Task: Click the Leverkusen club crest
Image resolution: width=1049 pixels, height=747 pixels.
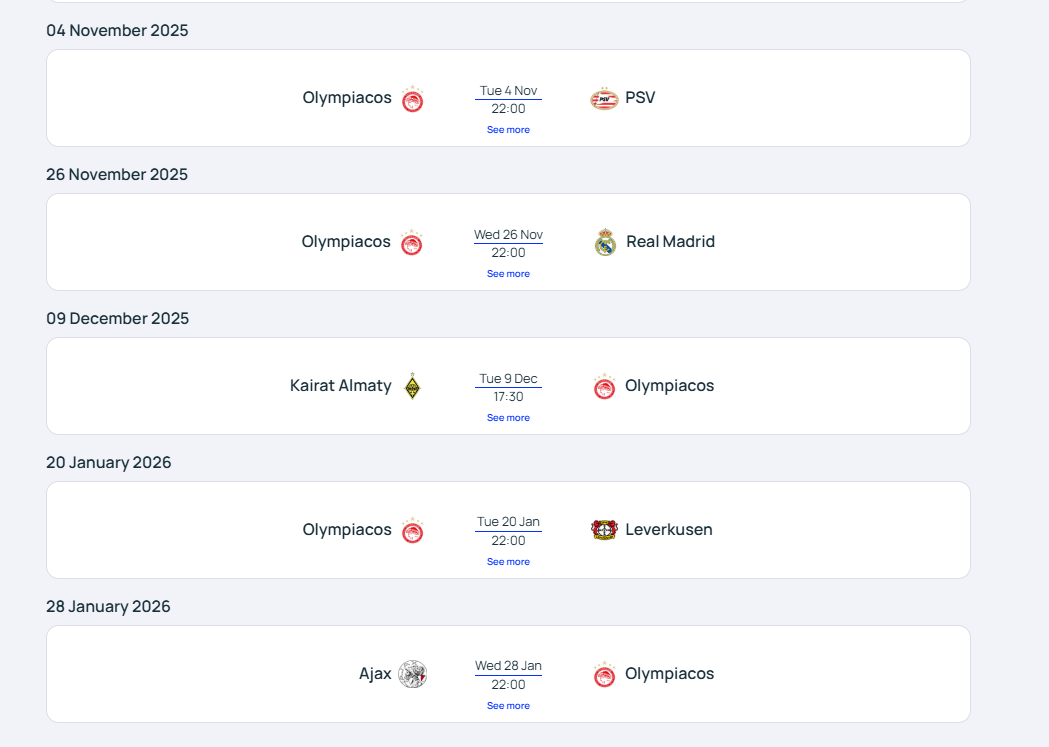Action: point(604,530)
